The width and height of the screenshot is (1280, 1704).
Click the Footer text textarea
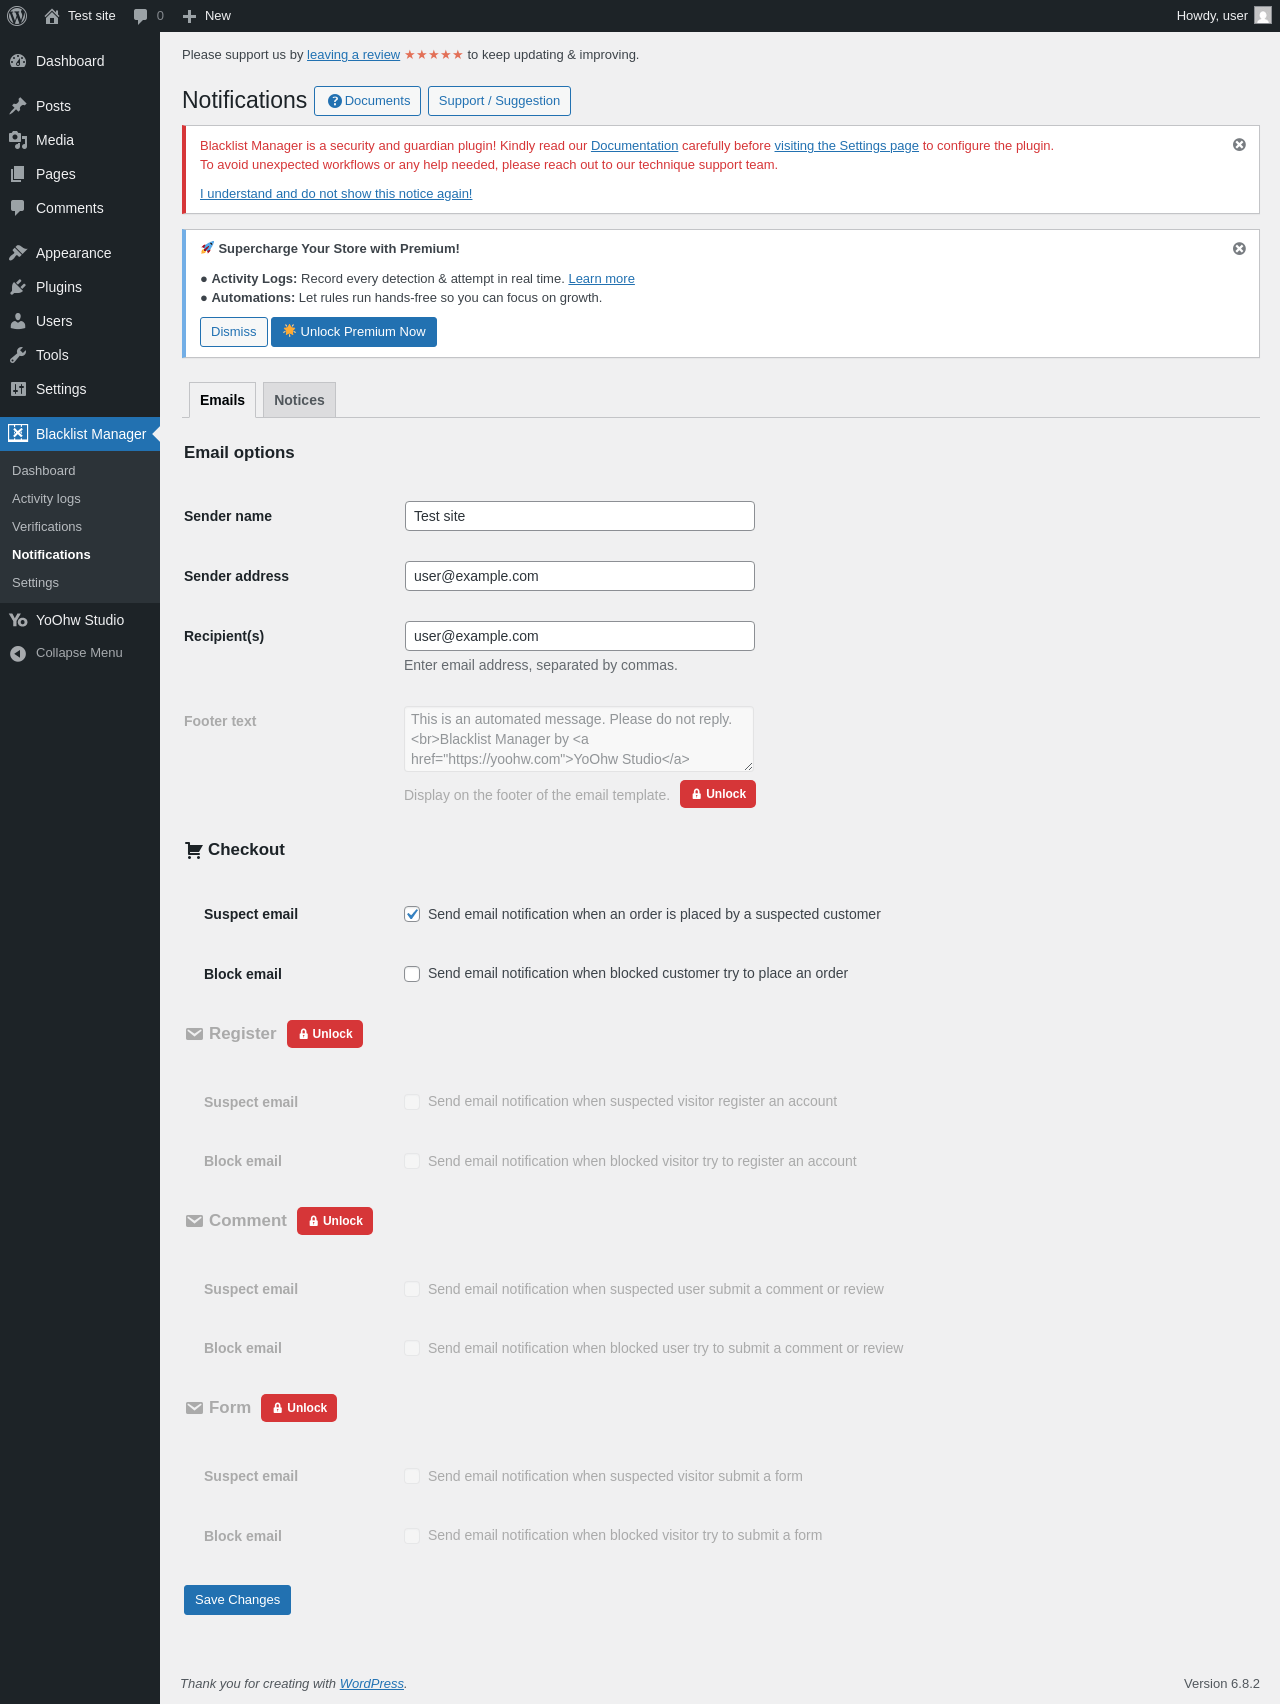(x=579, y=739)
